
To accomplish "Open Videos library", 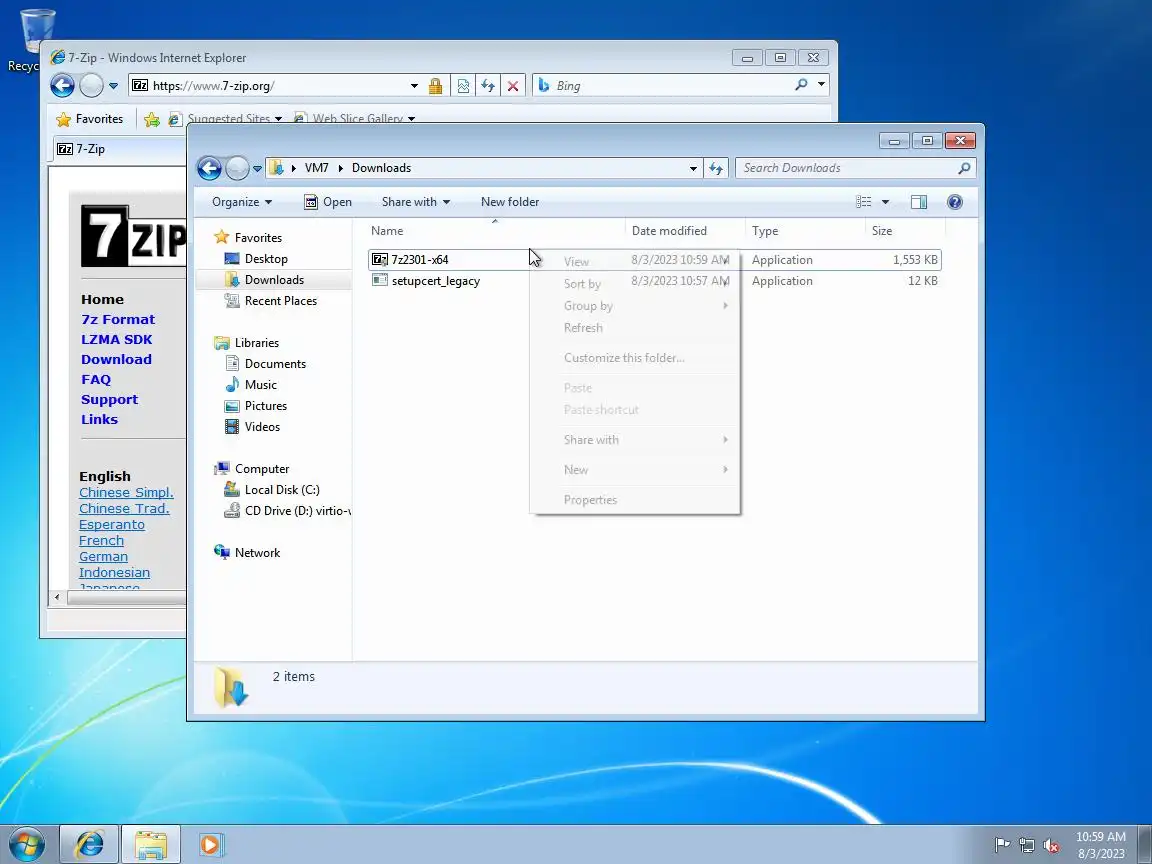I will point(262,427).
